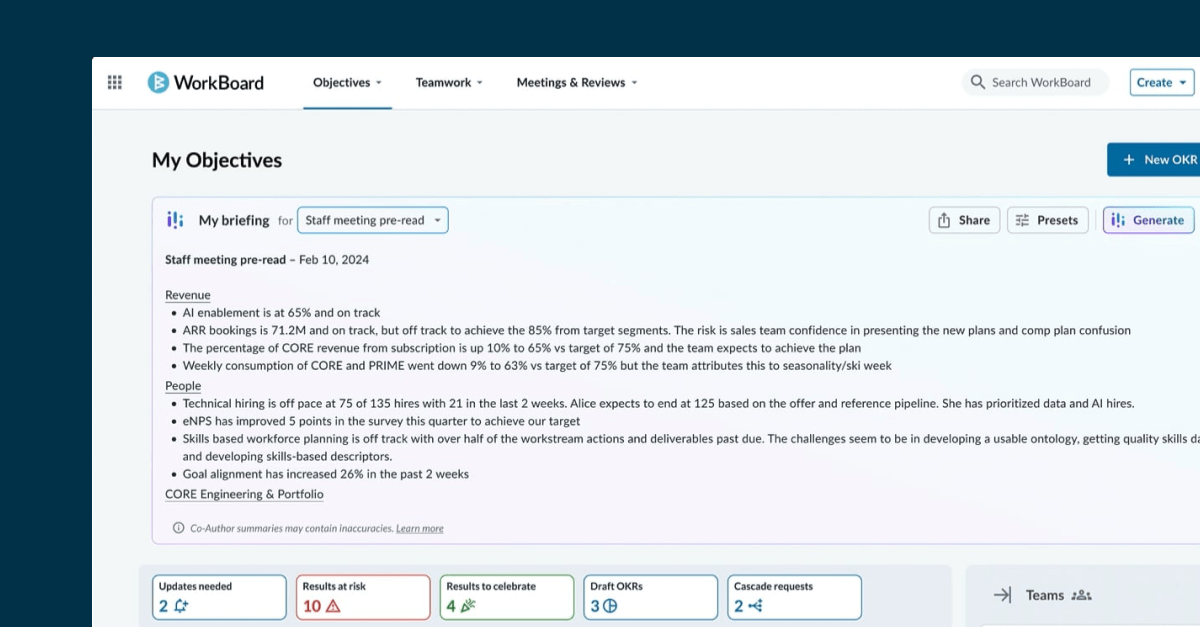Click the Draft OKRs pie icon
The image size is (1200, 627).
coord(610,606)
